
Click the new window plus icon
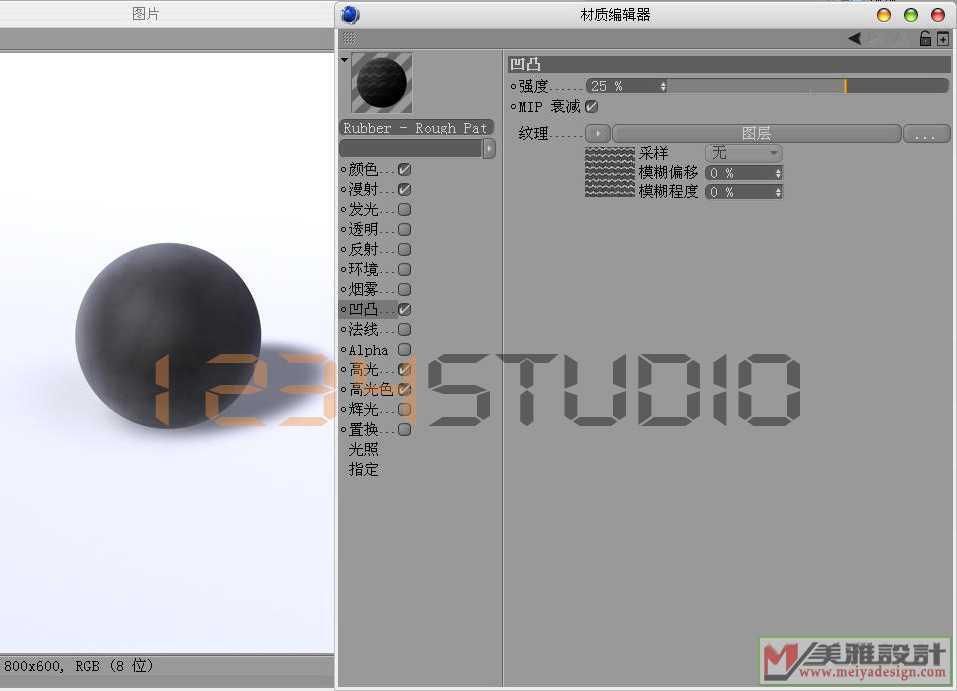(943, 40)
